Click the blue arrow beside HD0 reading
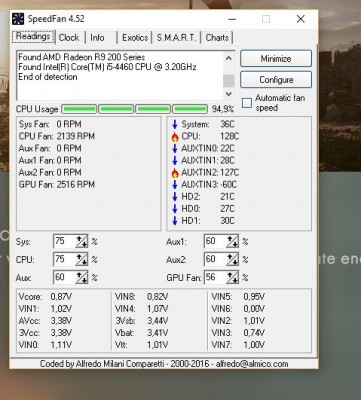Image resolution: width=361 pixels, height=400 pixels. tap(175, 209)
